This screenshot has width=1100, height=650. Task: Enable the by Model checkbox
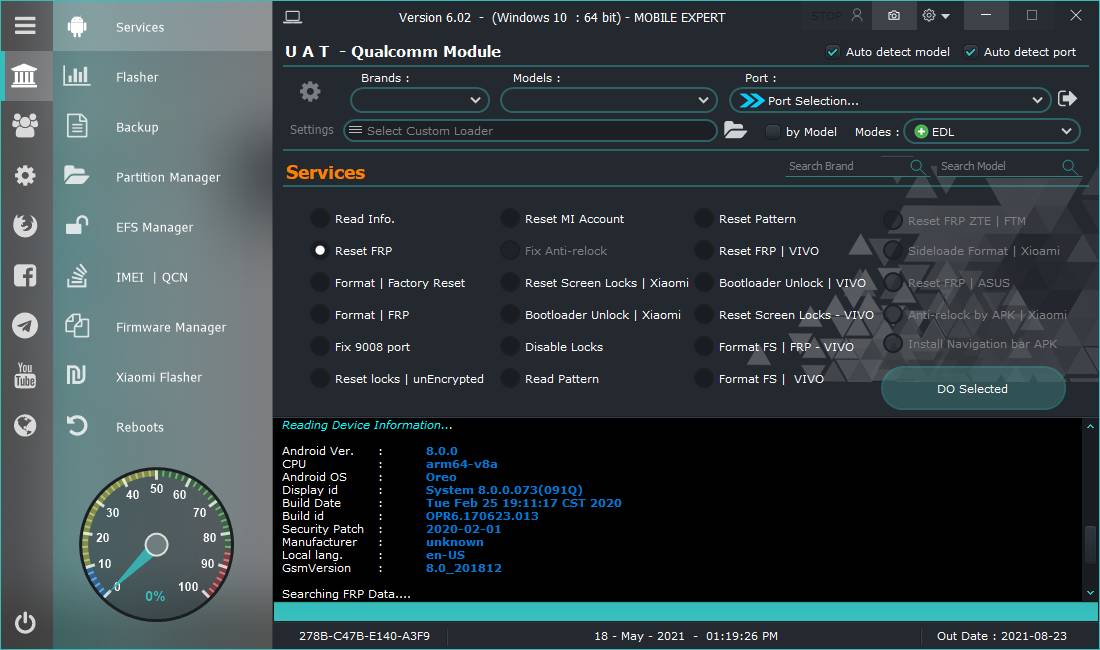pyautogui.click(x=772, y=132)
